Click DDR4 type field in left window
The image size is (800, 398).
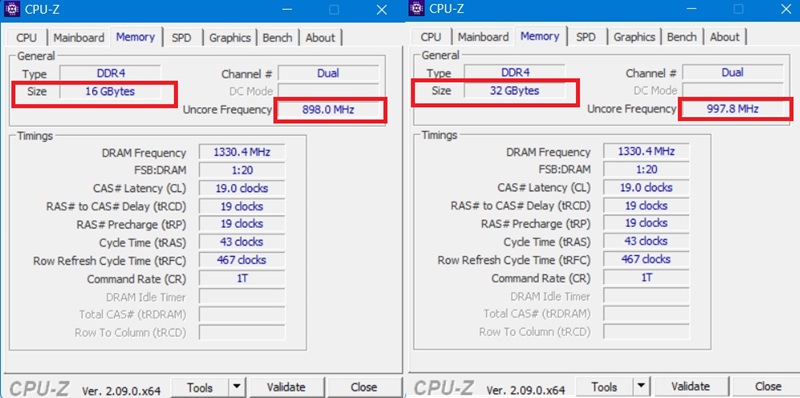pyautogui.click(x=110, y=73)
